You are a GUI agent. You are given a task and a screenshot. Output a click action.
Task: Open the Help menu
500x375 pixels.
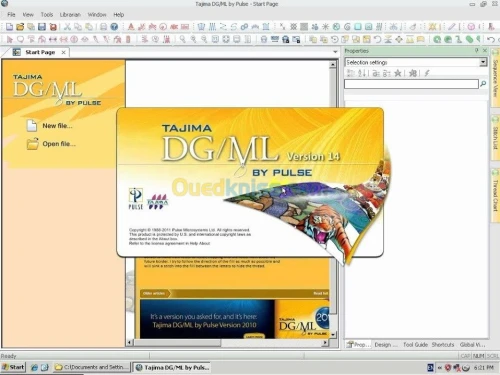pos(119,15)
